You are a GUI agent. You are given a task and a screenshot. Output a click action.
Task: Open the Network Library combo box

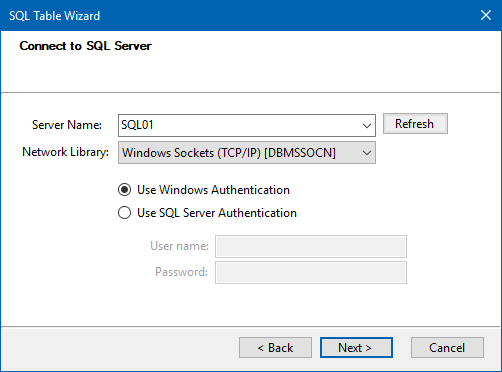click(247, 153)
